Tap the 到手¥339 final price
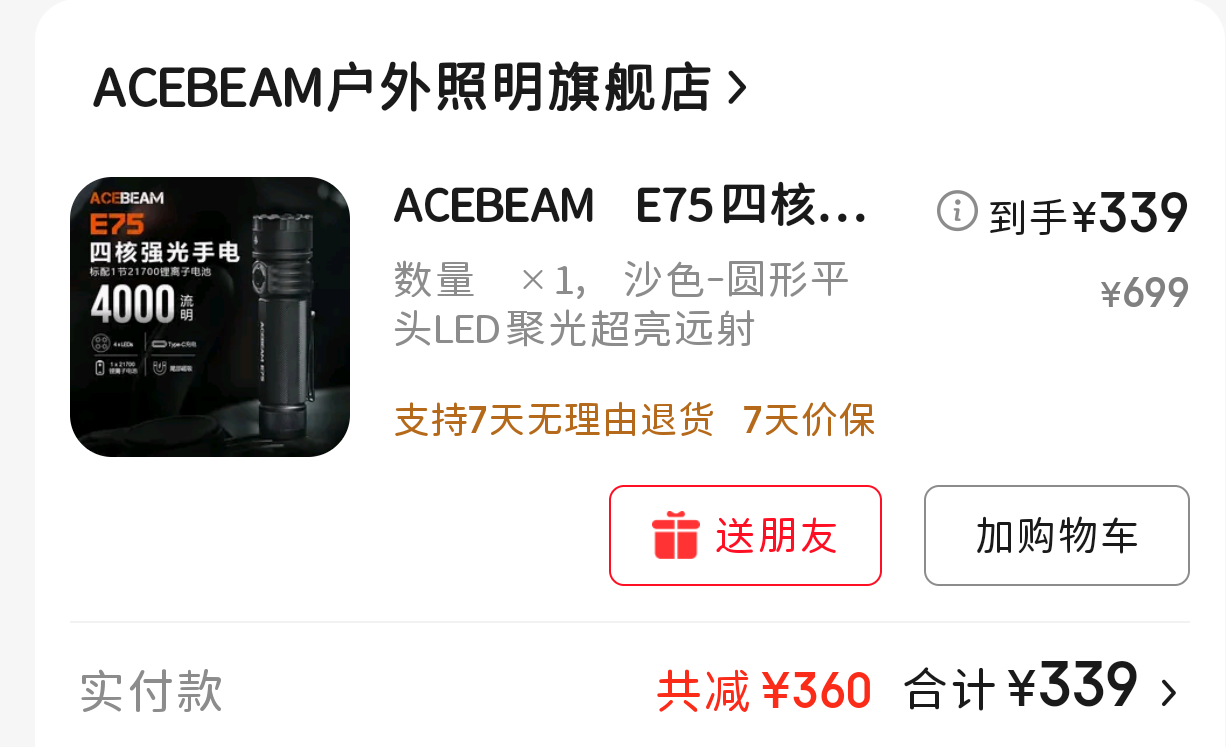Image resolution: width=1226 pixels, height=747 pixels. (x=1088, y=213)
